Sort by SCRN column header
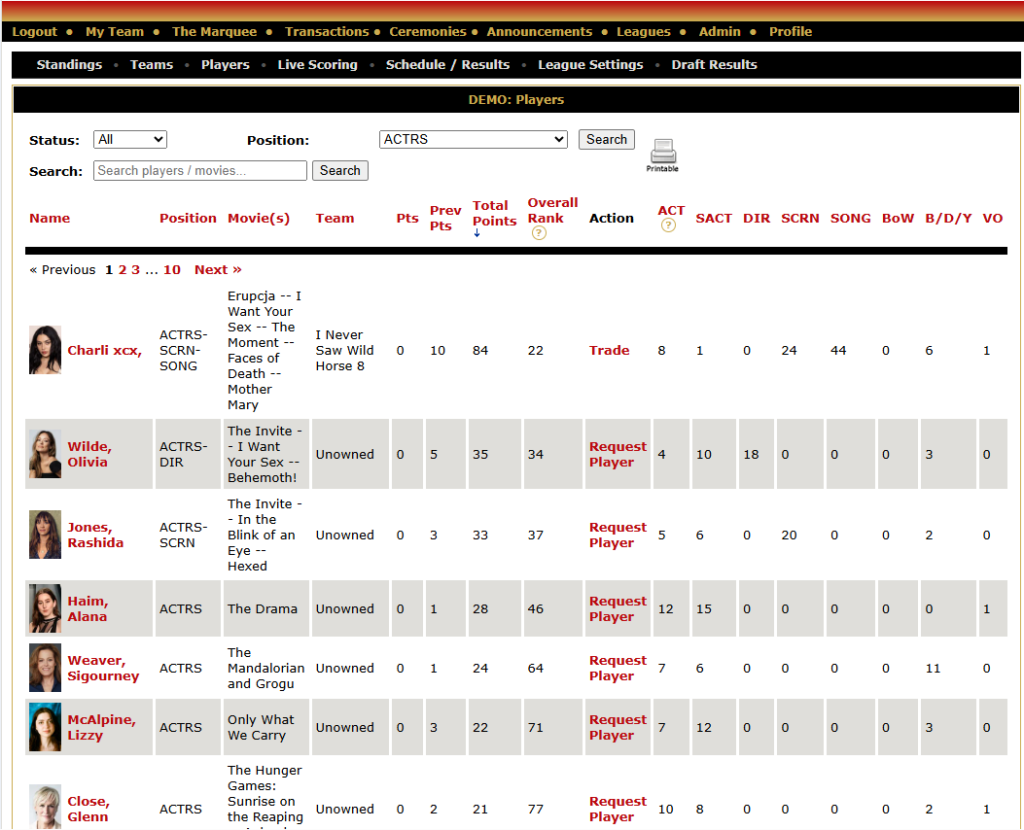 [x=800, y=218]
